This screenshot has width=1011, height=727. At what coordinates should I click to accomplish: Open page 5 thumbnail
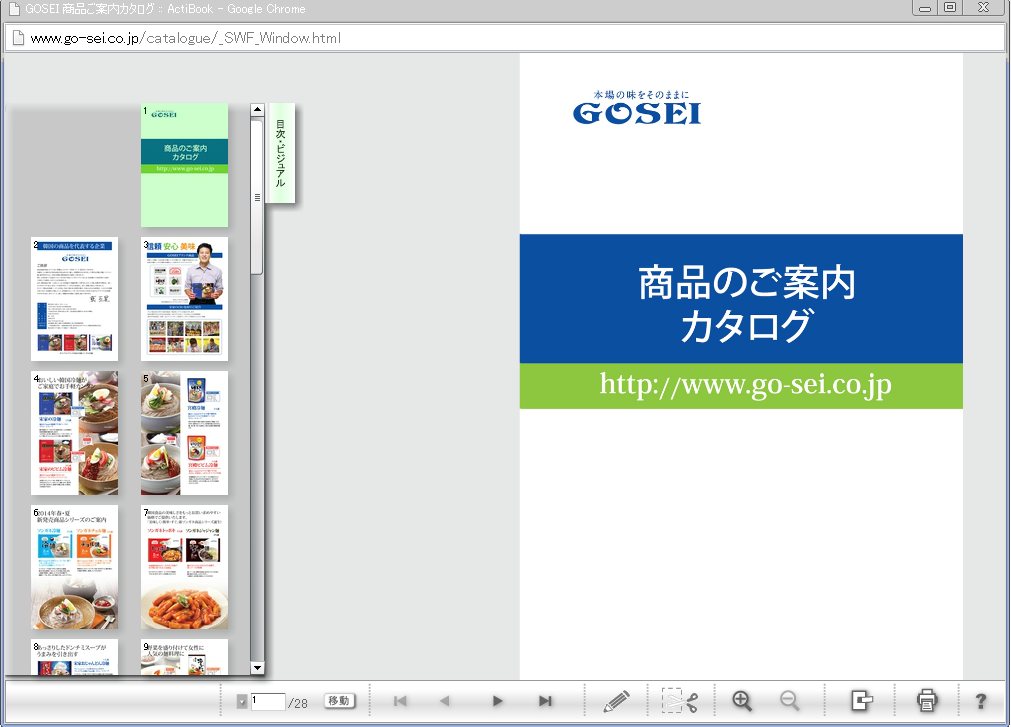click(184, 433)
